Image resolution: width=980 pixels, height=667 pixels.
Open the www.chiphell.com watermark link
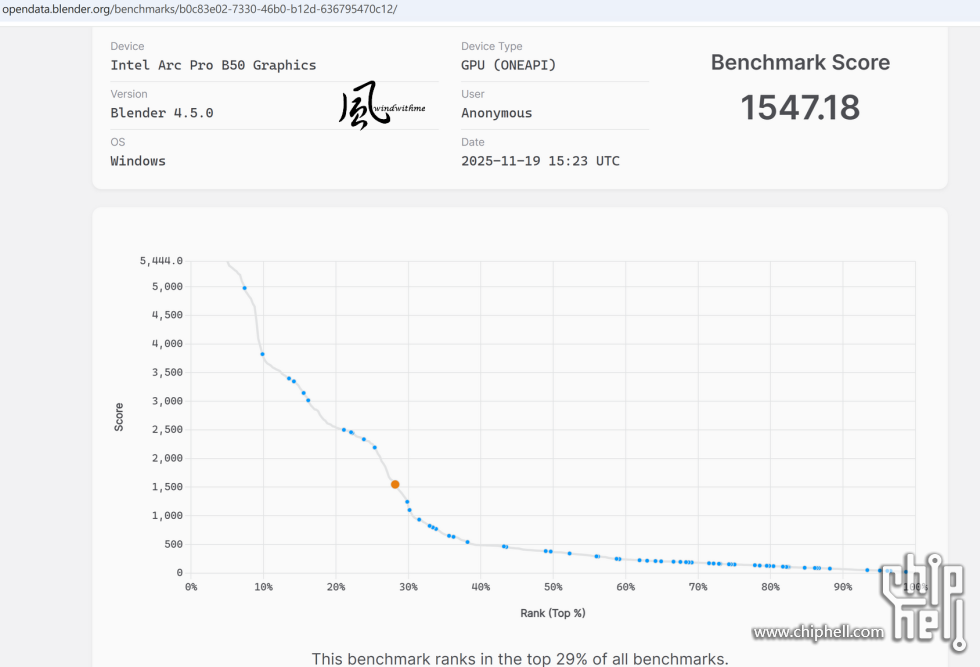[818, 632]
